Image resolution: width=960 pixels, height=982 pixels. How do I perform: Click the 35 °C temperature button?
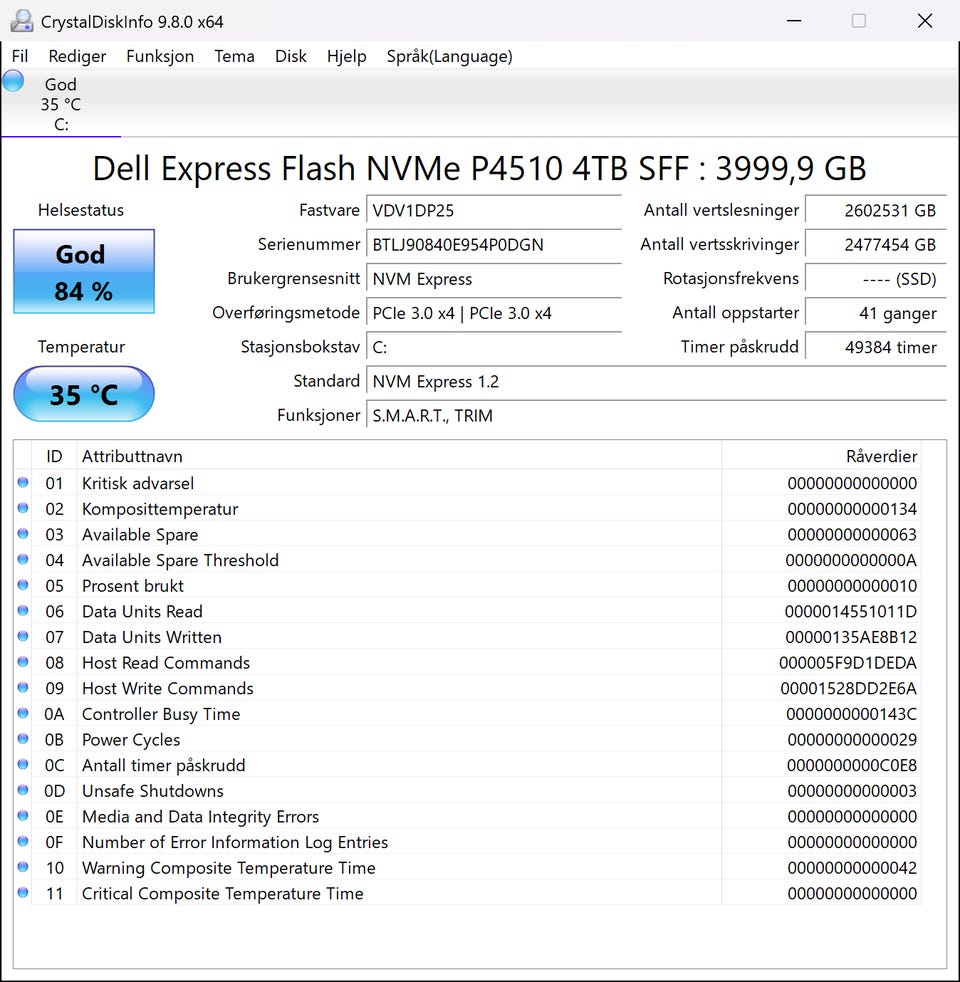tap(84, 394)
